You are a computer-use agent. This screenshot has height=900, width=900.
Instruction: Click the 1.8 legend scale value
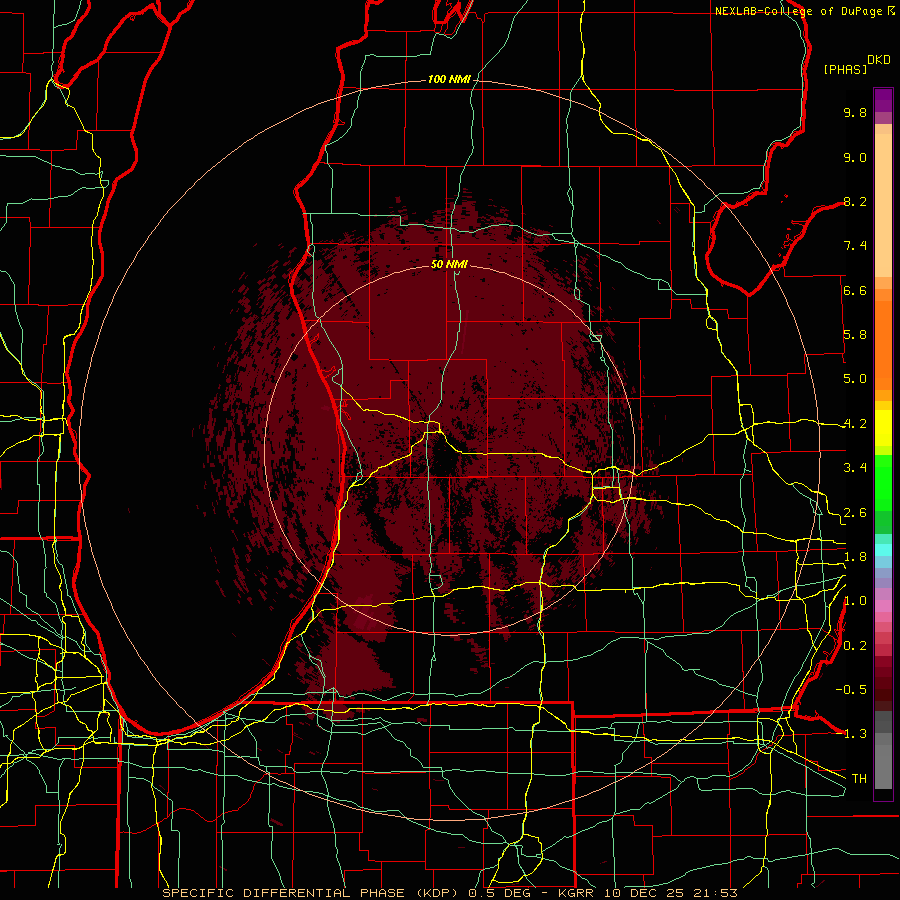click(855, 557)
